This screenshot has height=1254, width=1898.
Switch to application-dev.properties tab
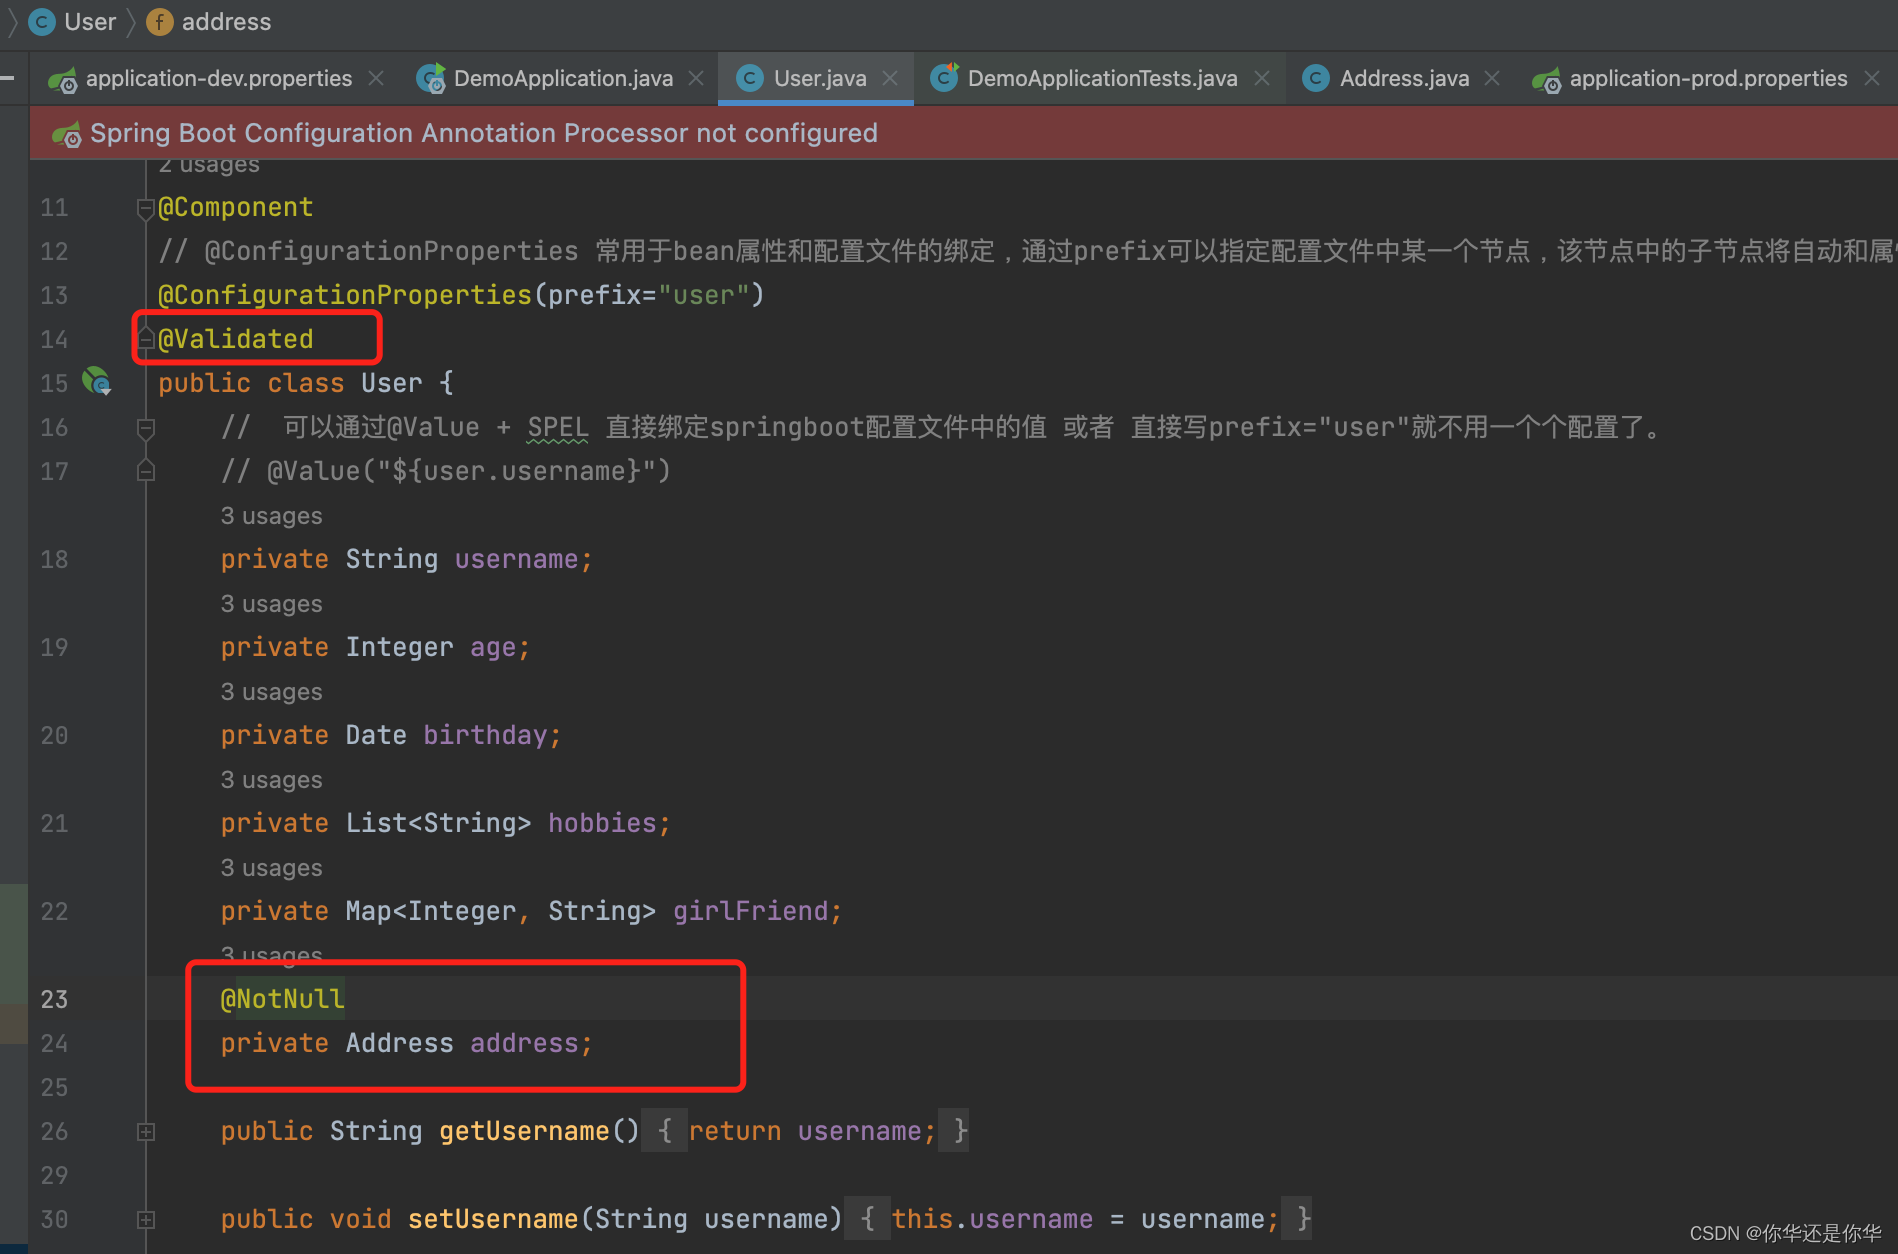pyautogui.click(x=218, y=78)
